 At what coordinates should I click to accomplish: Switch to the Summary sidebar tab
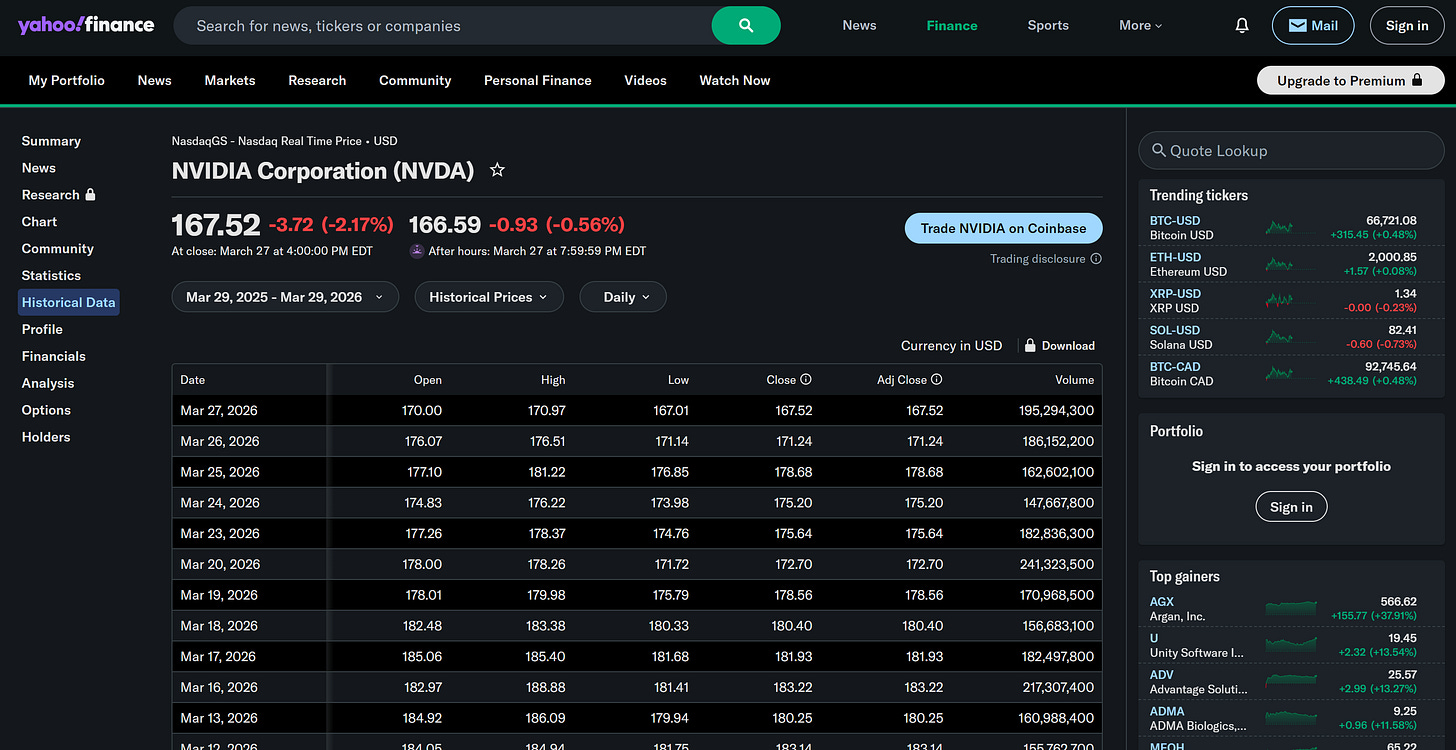coord(51,141)
